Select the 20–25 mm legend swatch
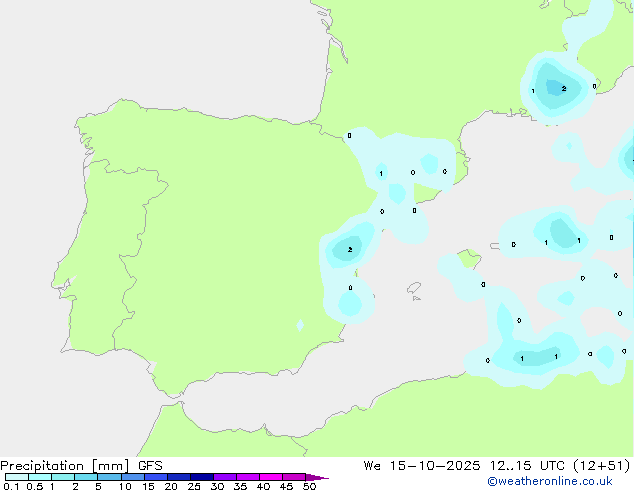This screenshot has width=634, height=490. (179, 477)
